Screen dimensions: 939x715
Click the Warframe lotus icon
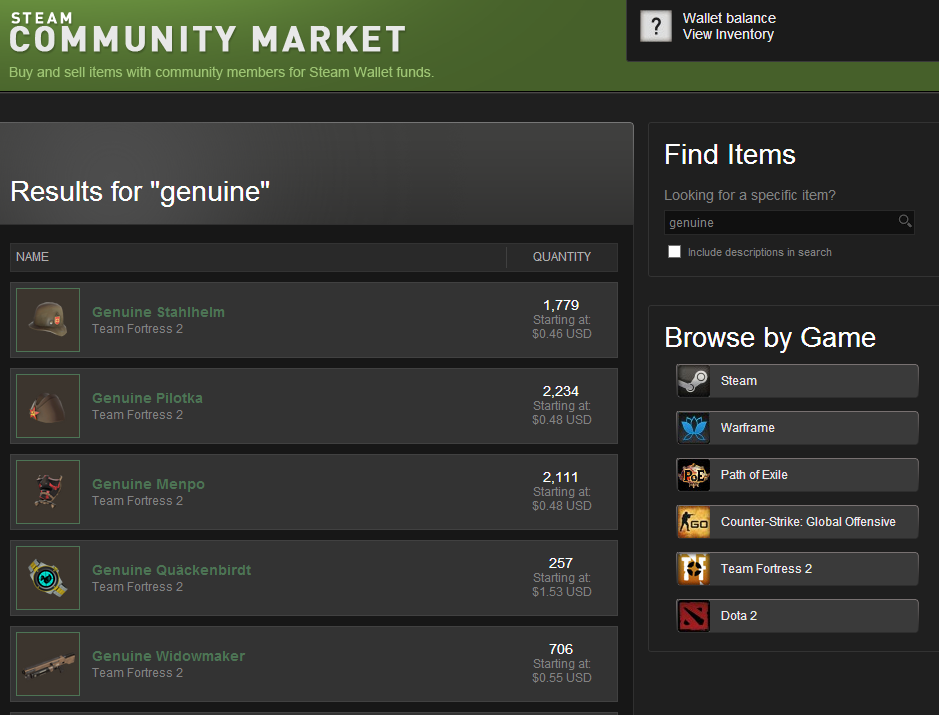coord(693,428)
